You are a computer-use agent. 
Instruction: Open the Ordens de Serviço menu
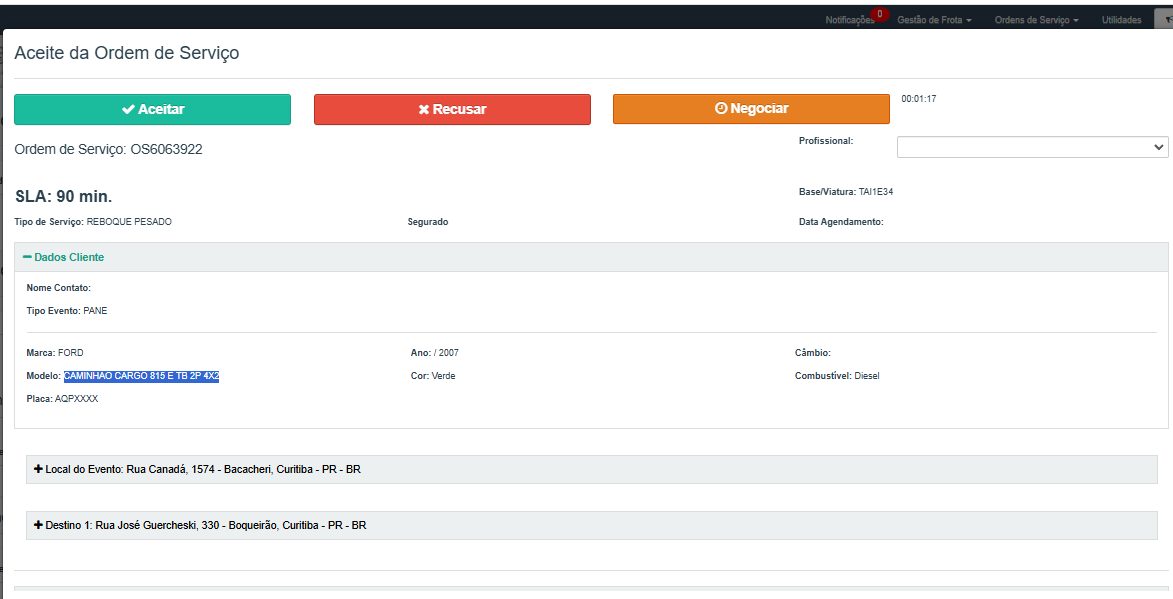pyautogui.click(x=1036, y=20)
